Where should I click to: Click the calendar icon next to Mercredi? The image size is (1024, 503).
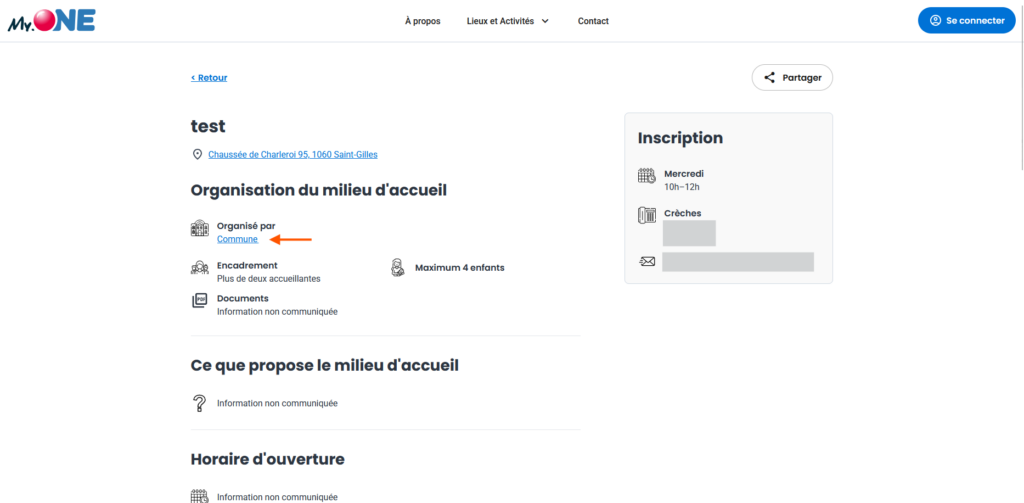646,177
